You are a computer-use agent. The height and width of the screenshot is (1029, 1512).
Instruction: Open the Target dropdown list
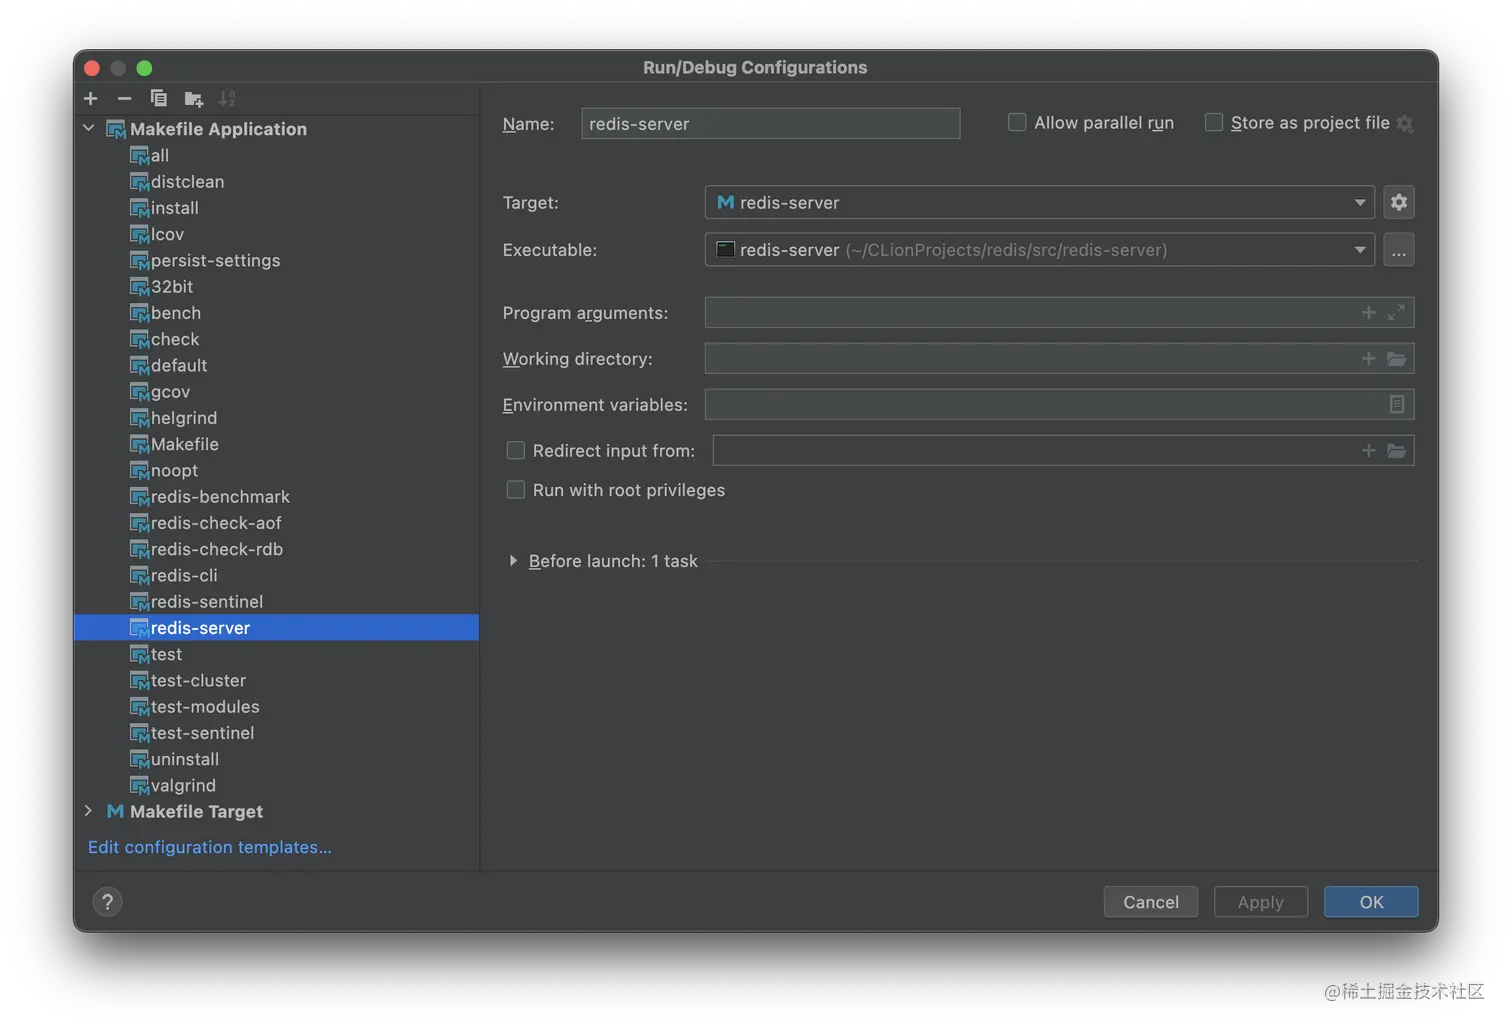(x=1359, y=202)
